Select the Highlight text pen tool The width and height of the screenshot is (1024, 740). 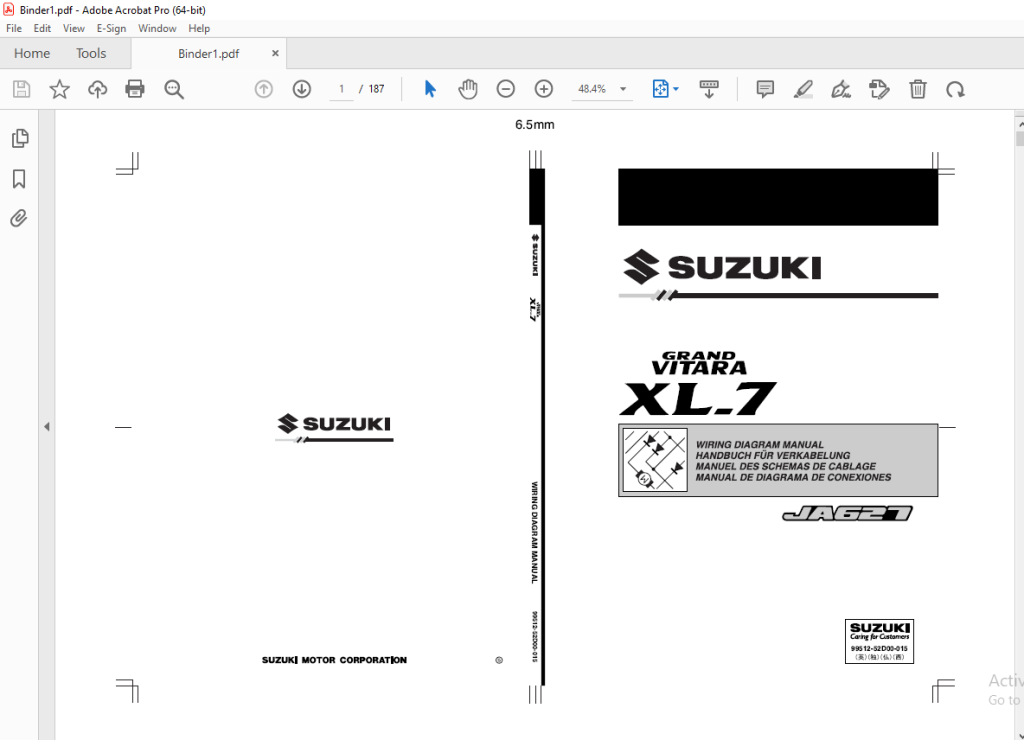[803, 89]
